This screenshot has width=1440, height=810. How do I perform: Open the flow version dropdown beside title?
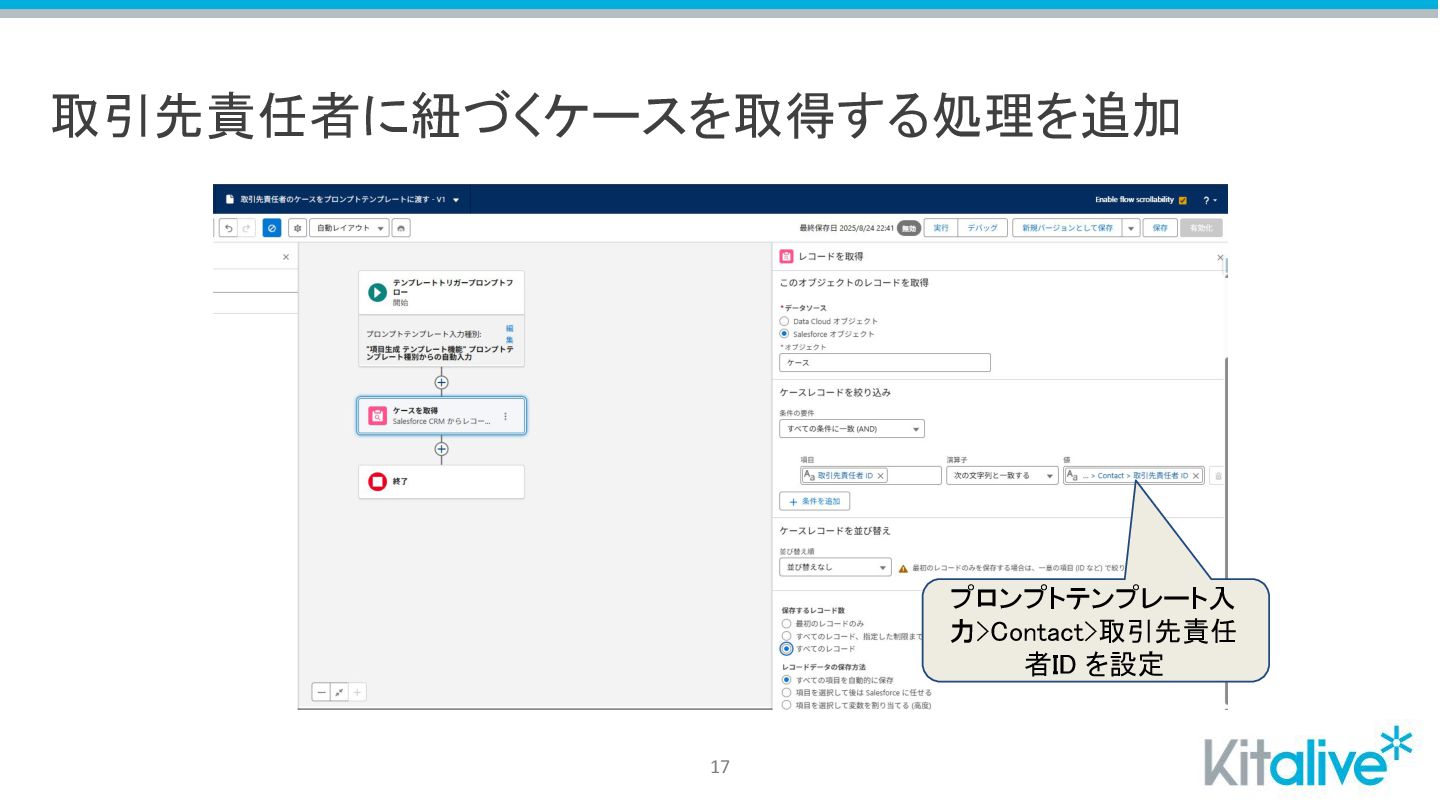pos(456,200)
